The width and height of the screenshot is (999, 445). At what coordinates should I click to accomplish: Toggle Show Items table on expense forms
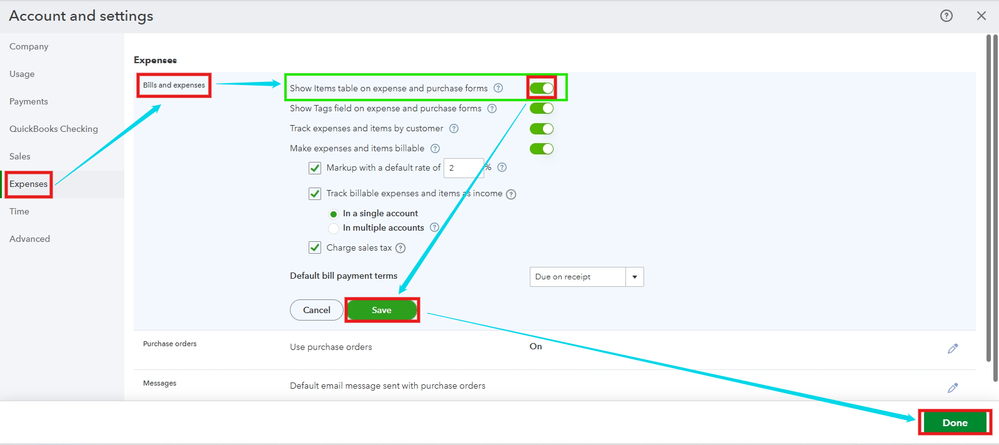point(542,88)
